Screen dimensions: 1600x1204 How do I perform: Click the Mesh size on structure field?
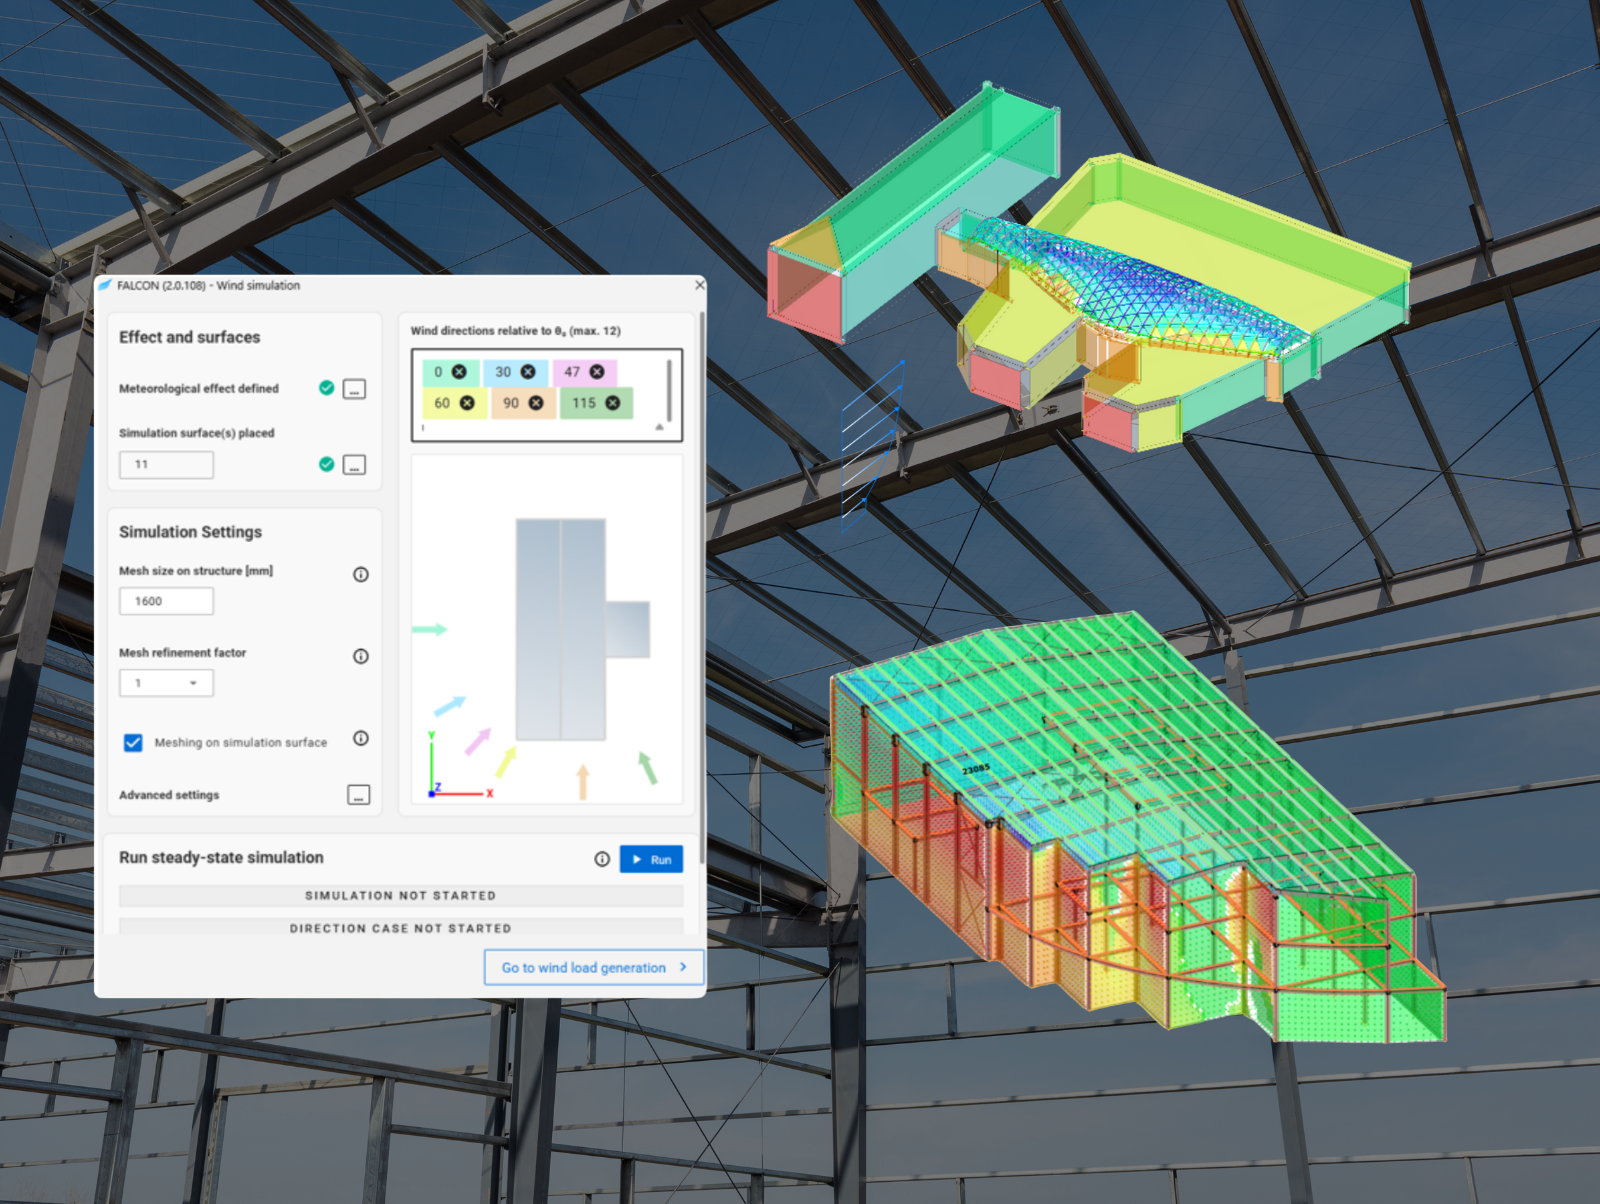tap(166, 601)
